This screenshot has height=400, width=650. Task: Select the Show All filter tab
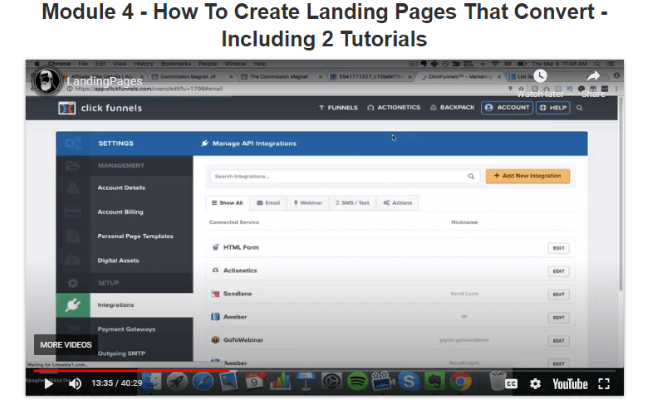(227, 203)
